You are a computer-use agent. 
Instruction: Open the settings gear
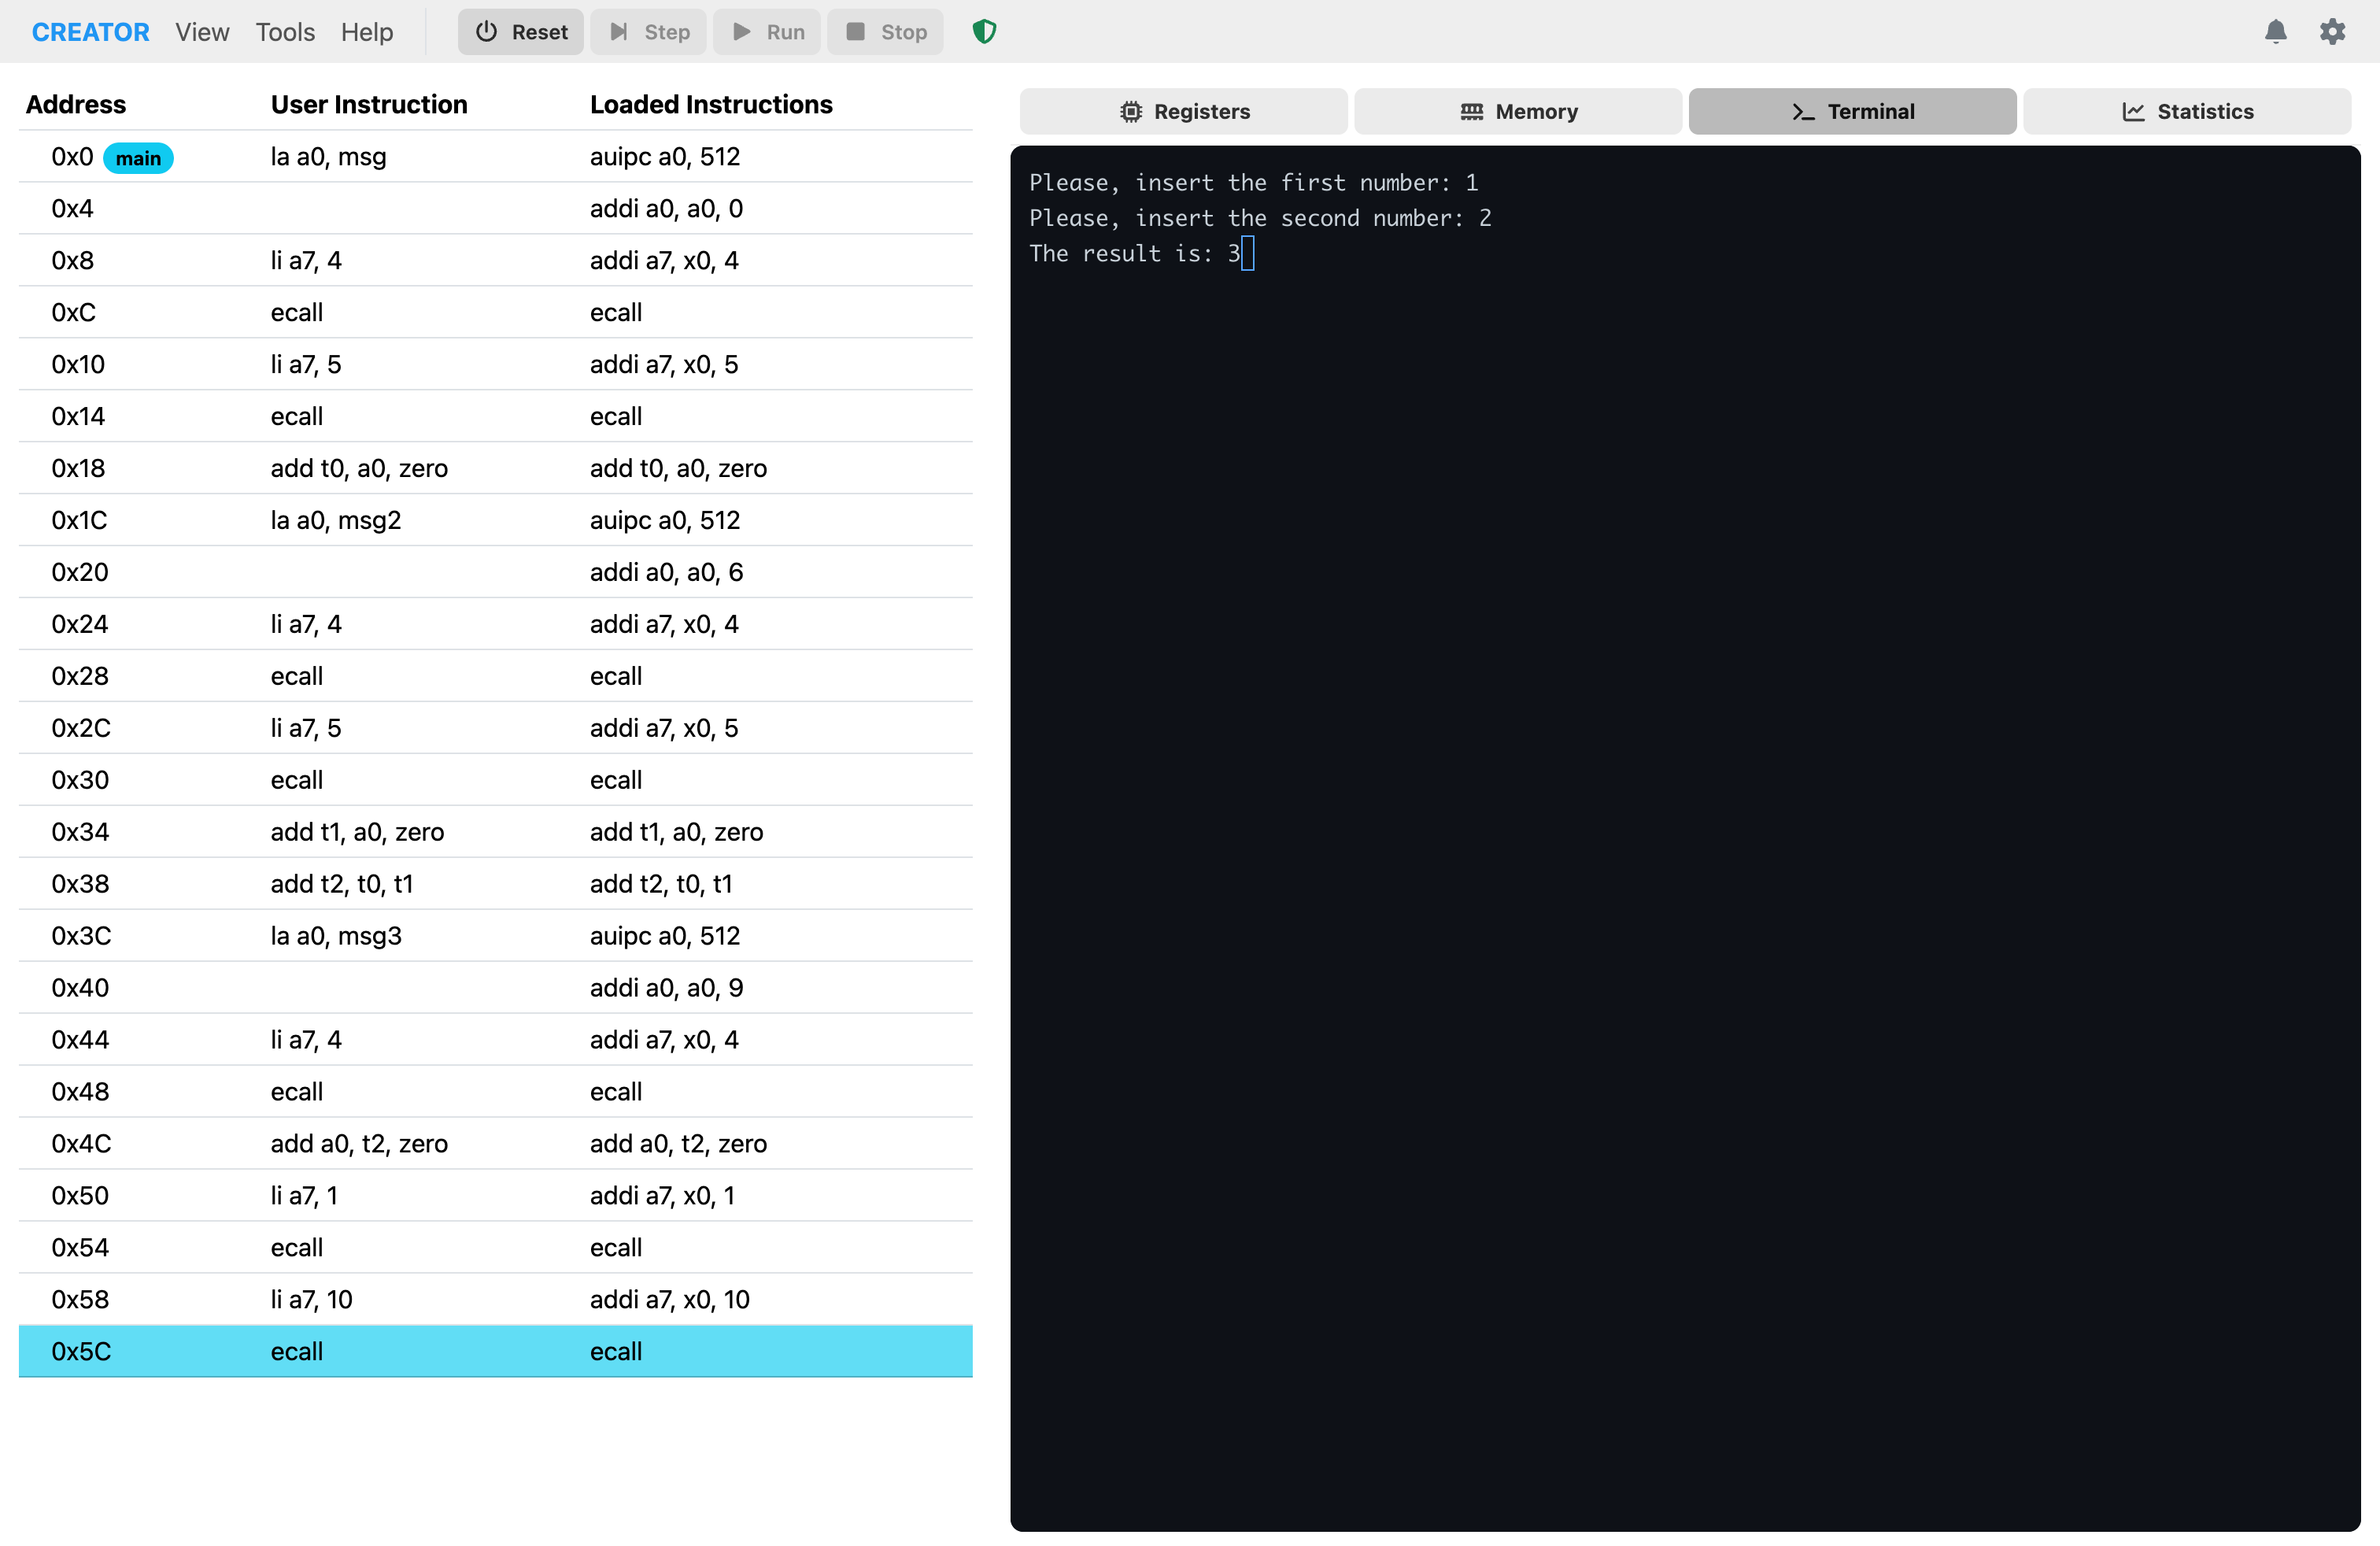(2334, 31)
